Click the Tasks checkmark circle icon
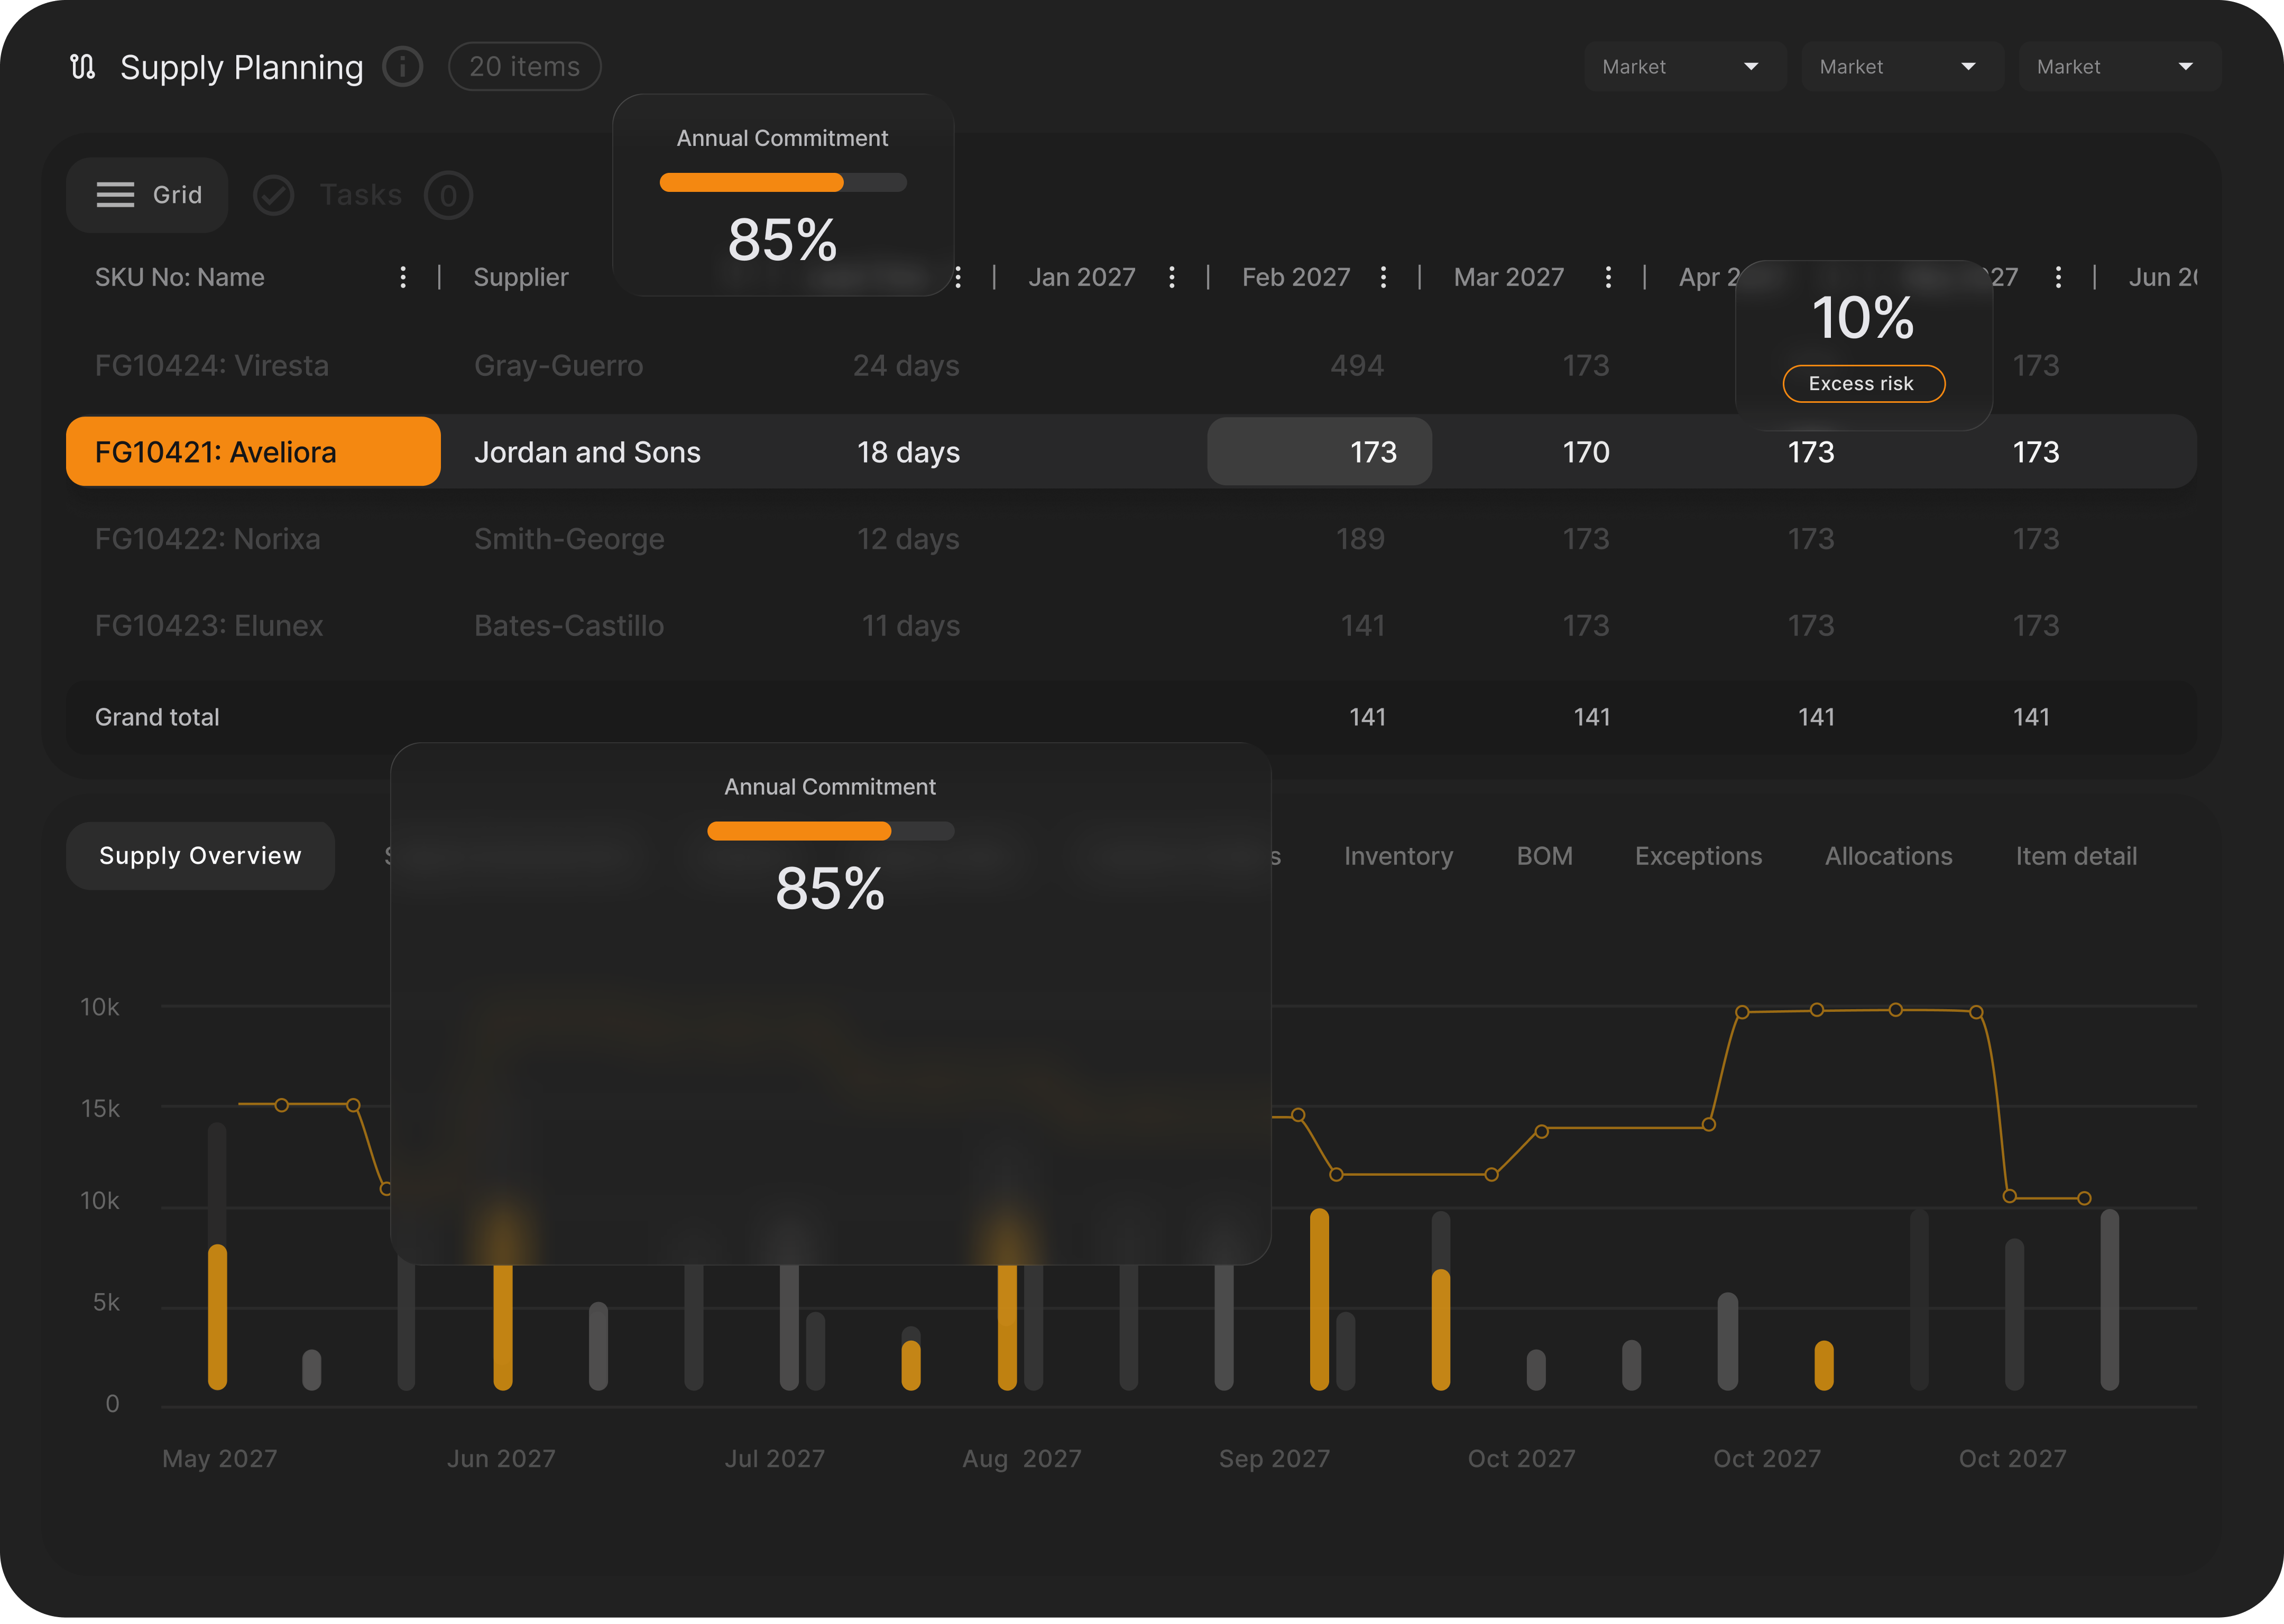This screenshot has height=1624, width=2284. click(x=273, y=195)
